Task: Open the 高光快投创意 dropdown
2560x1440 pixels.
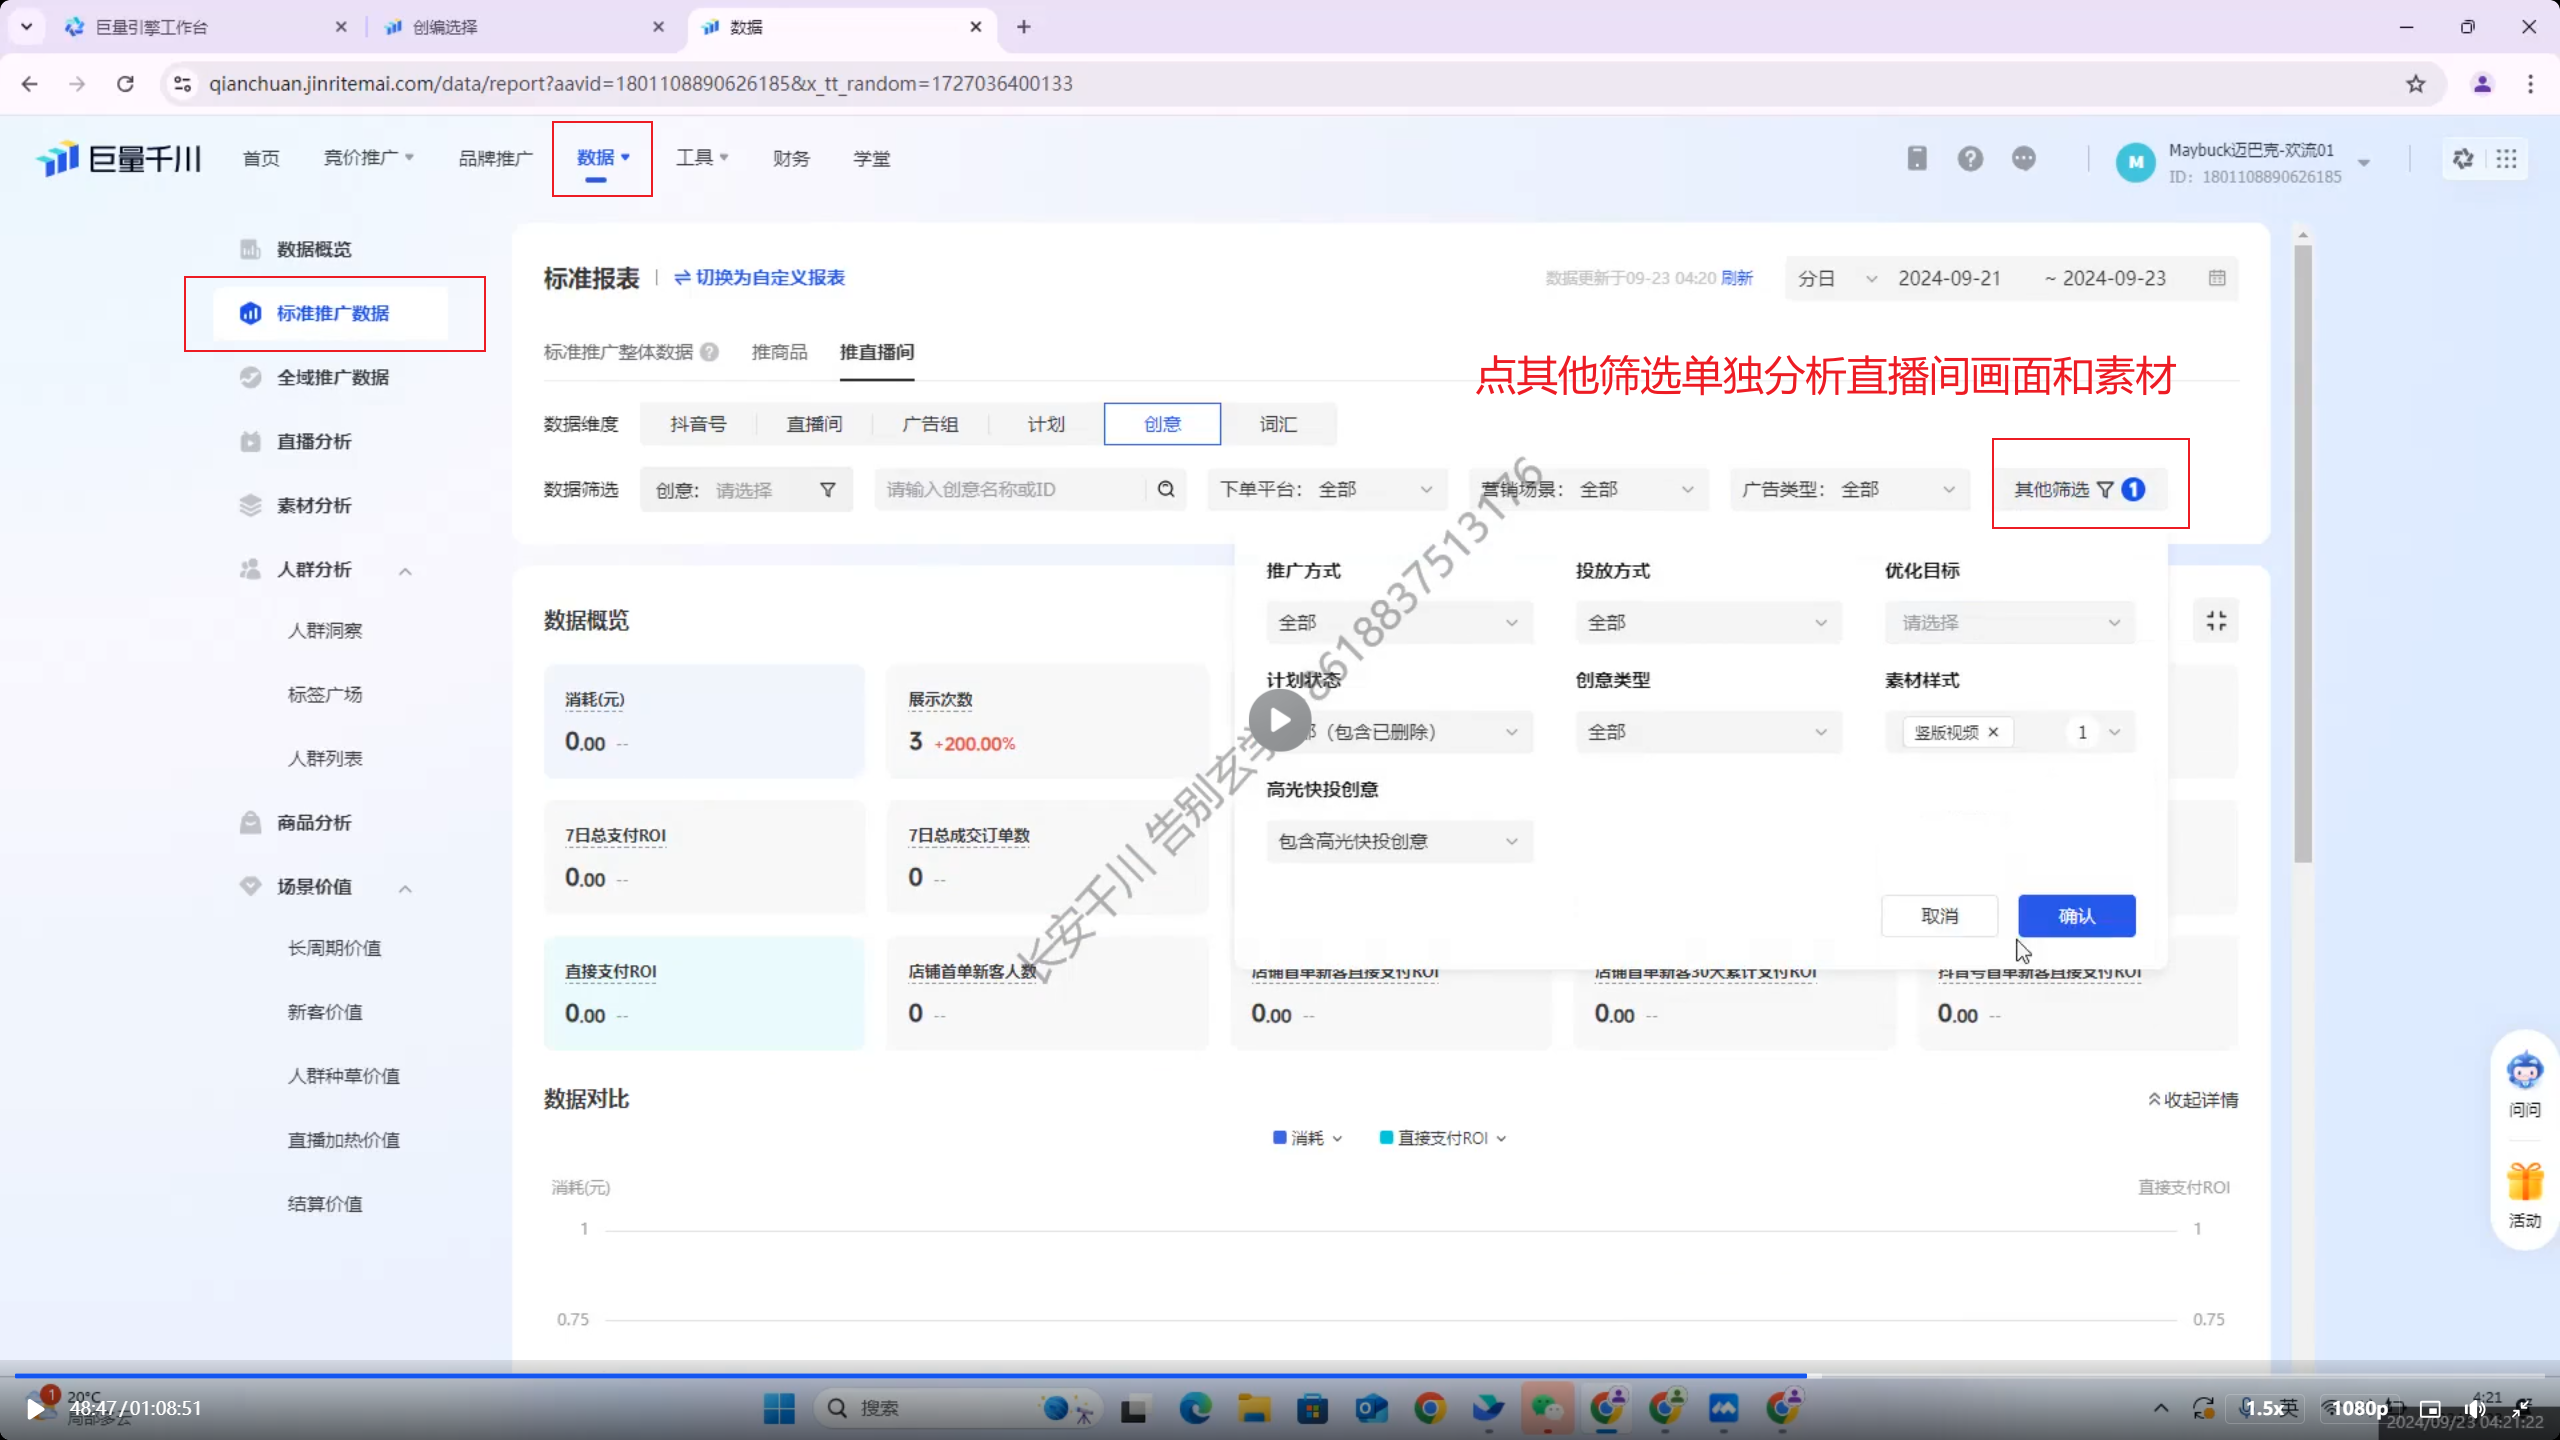Action: (1398, 841)
